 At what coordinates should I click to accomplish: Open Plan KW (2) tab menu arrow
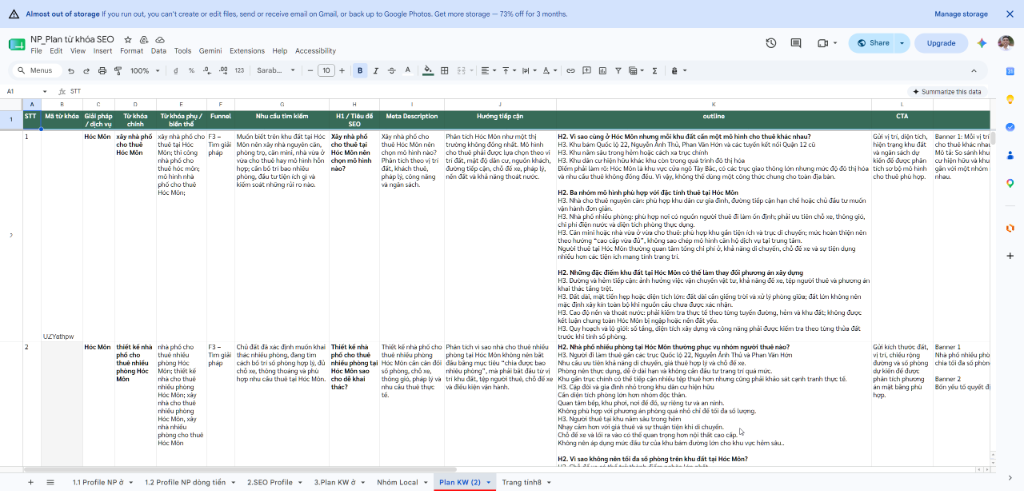point(488,483)
